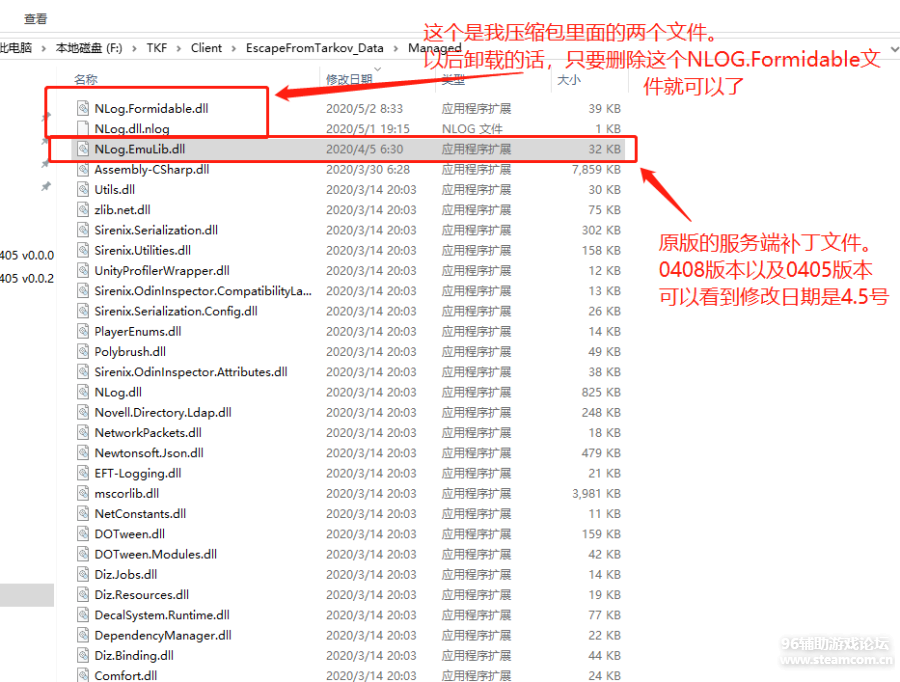Click the zlib.net.dll file icon

[x=84, y=210]
